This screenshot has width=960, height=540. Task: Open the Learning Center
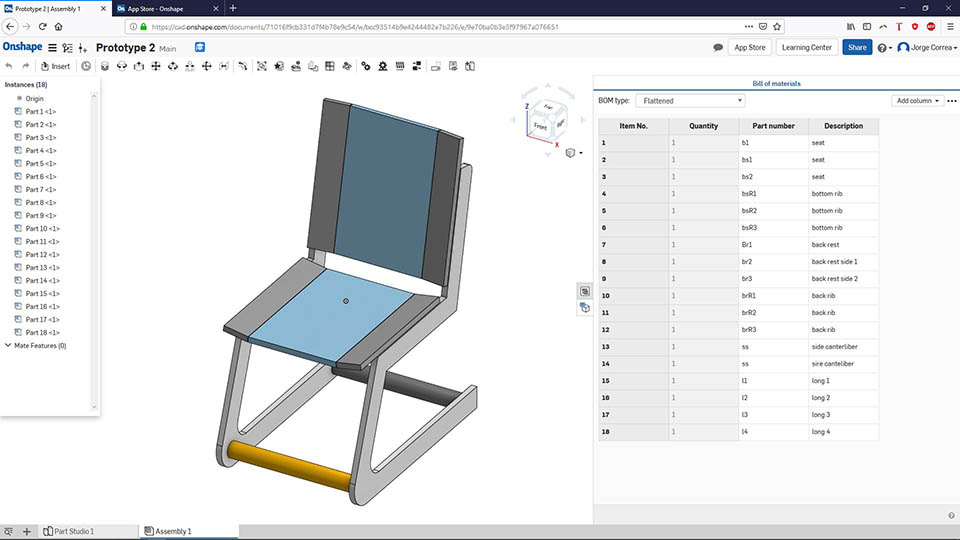(x=806, y=47)
